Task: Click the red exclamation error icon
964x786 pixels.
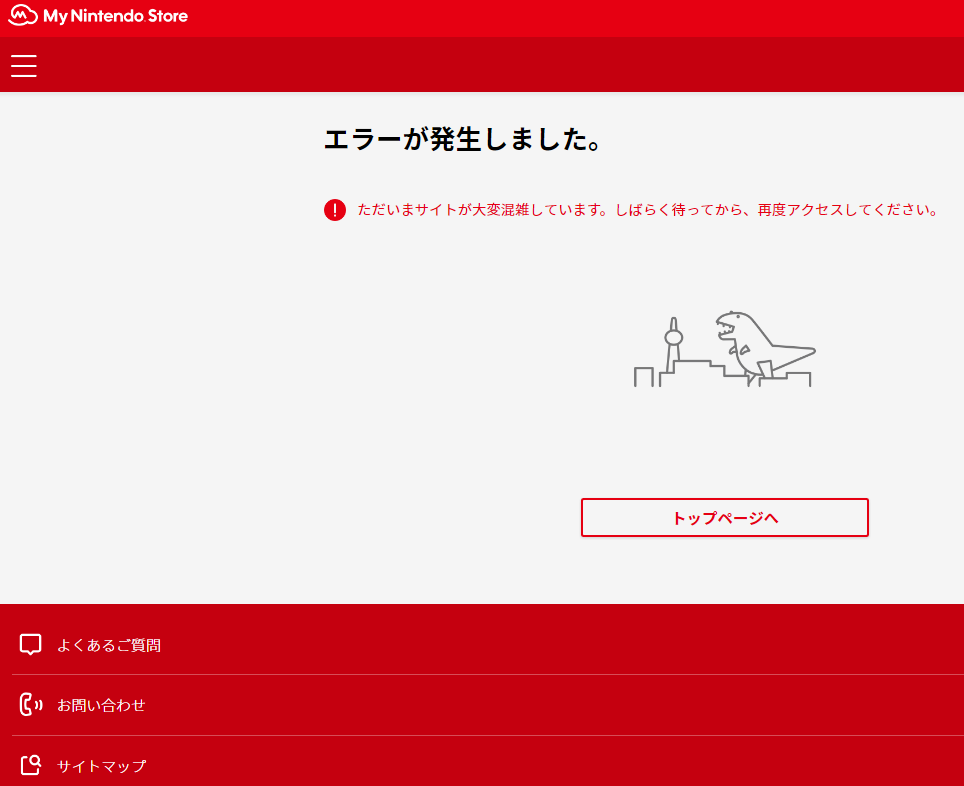Action: coord(335,210)
